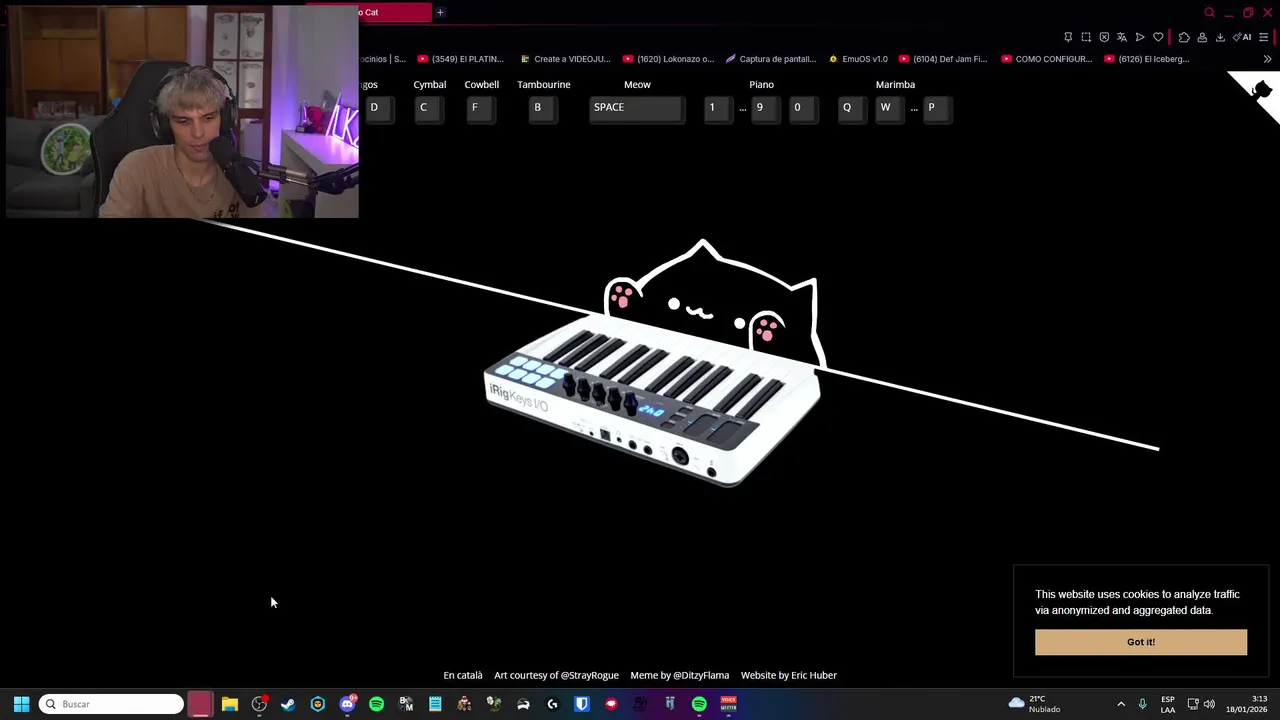Image resolution: width=1280 pixels, height=720 pixels.
Task: Open the Captura de pantall... bookmark
Action: coord(771,59)
